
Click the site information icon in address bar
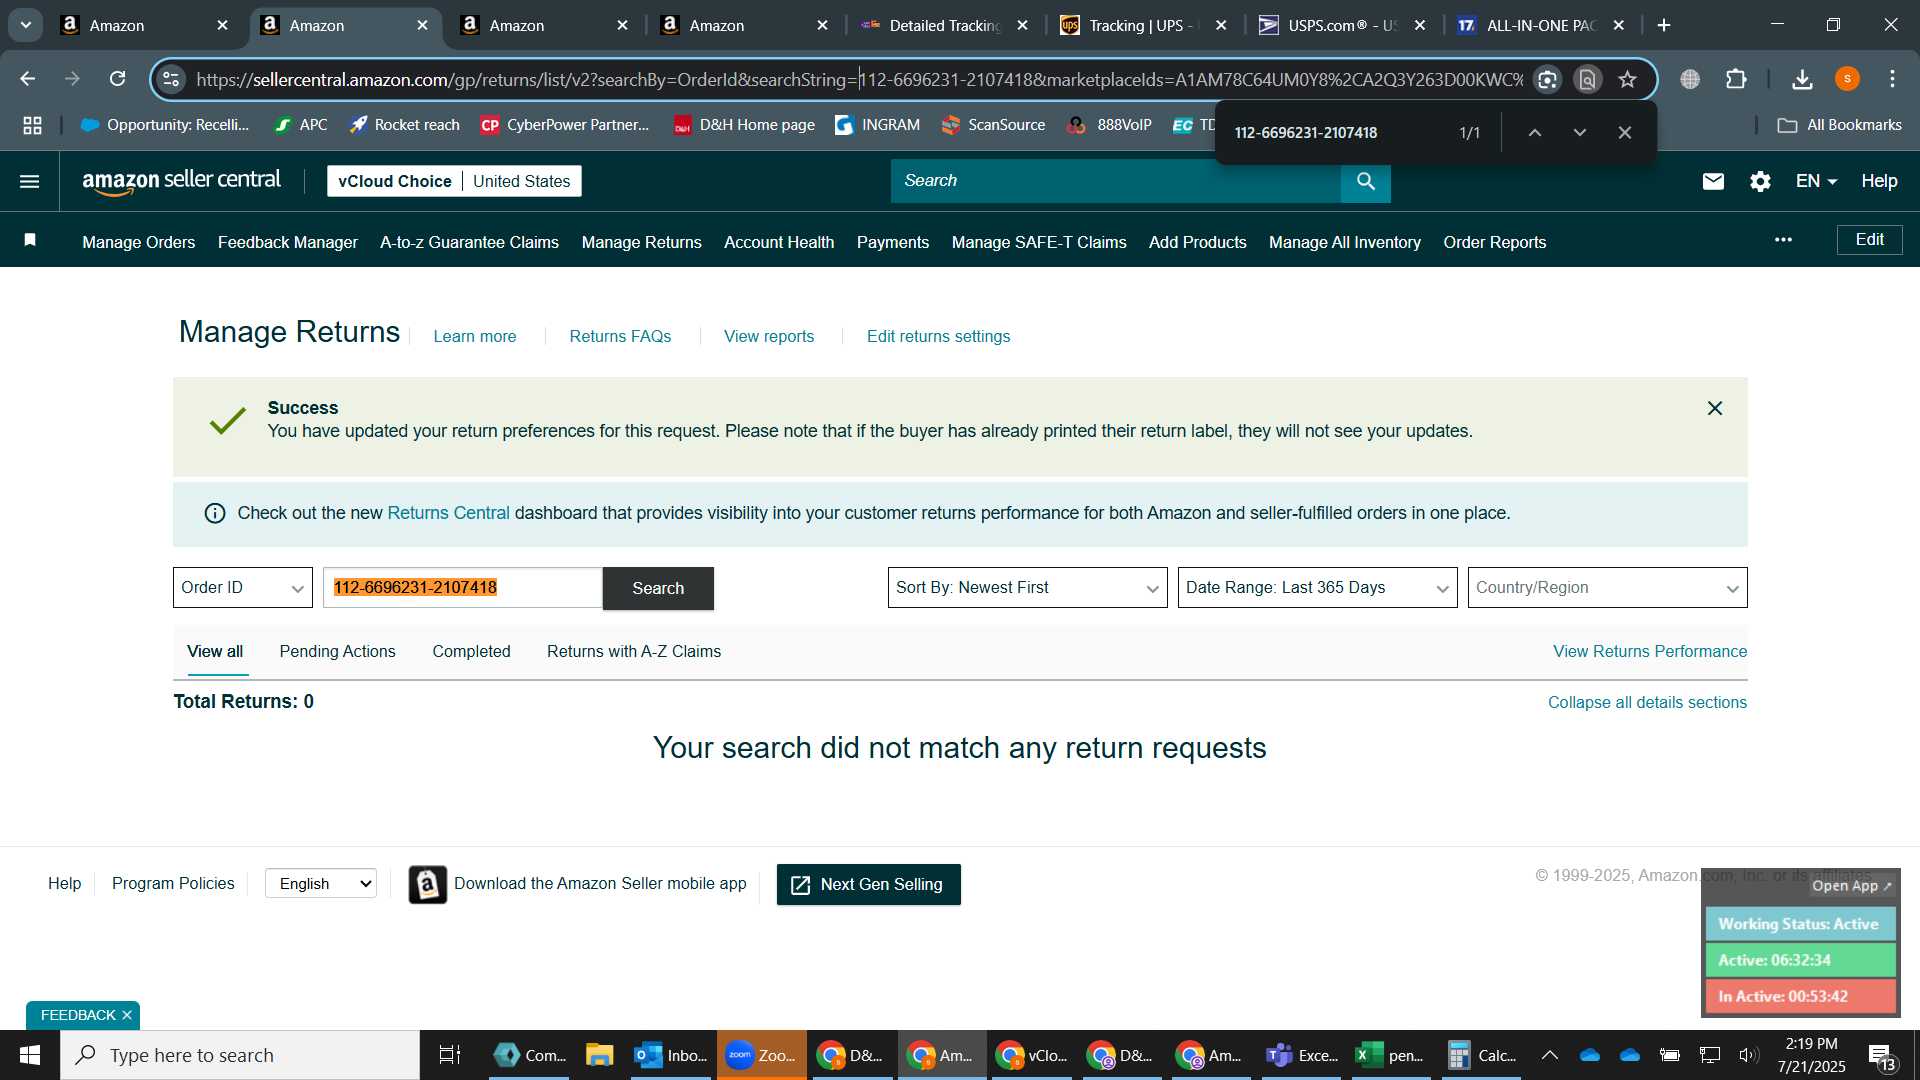pyautogui.click(x=171, y=79)
